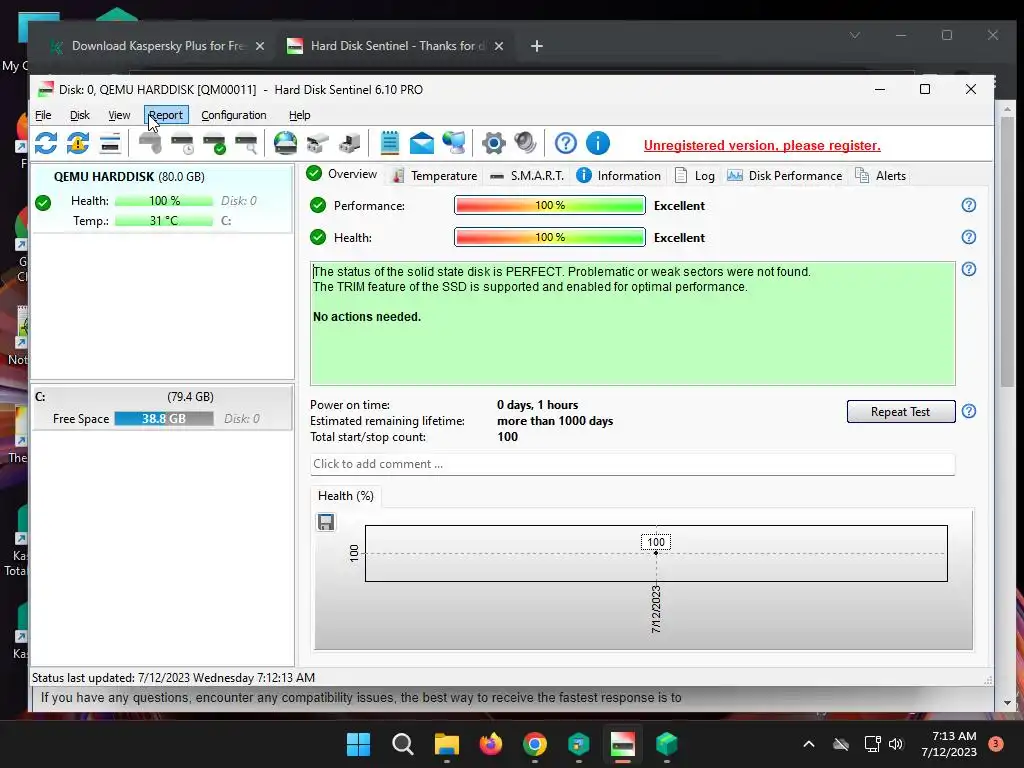Click the Health 100 % gradient bar in Overview
1024x768 pixels.
point(550,237)
